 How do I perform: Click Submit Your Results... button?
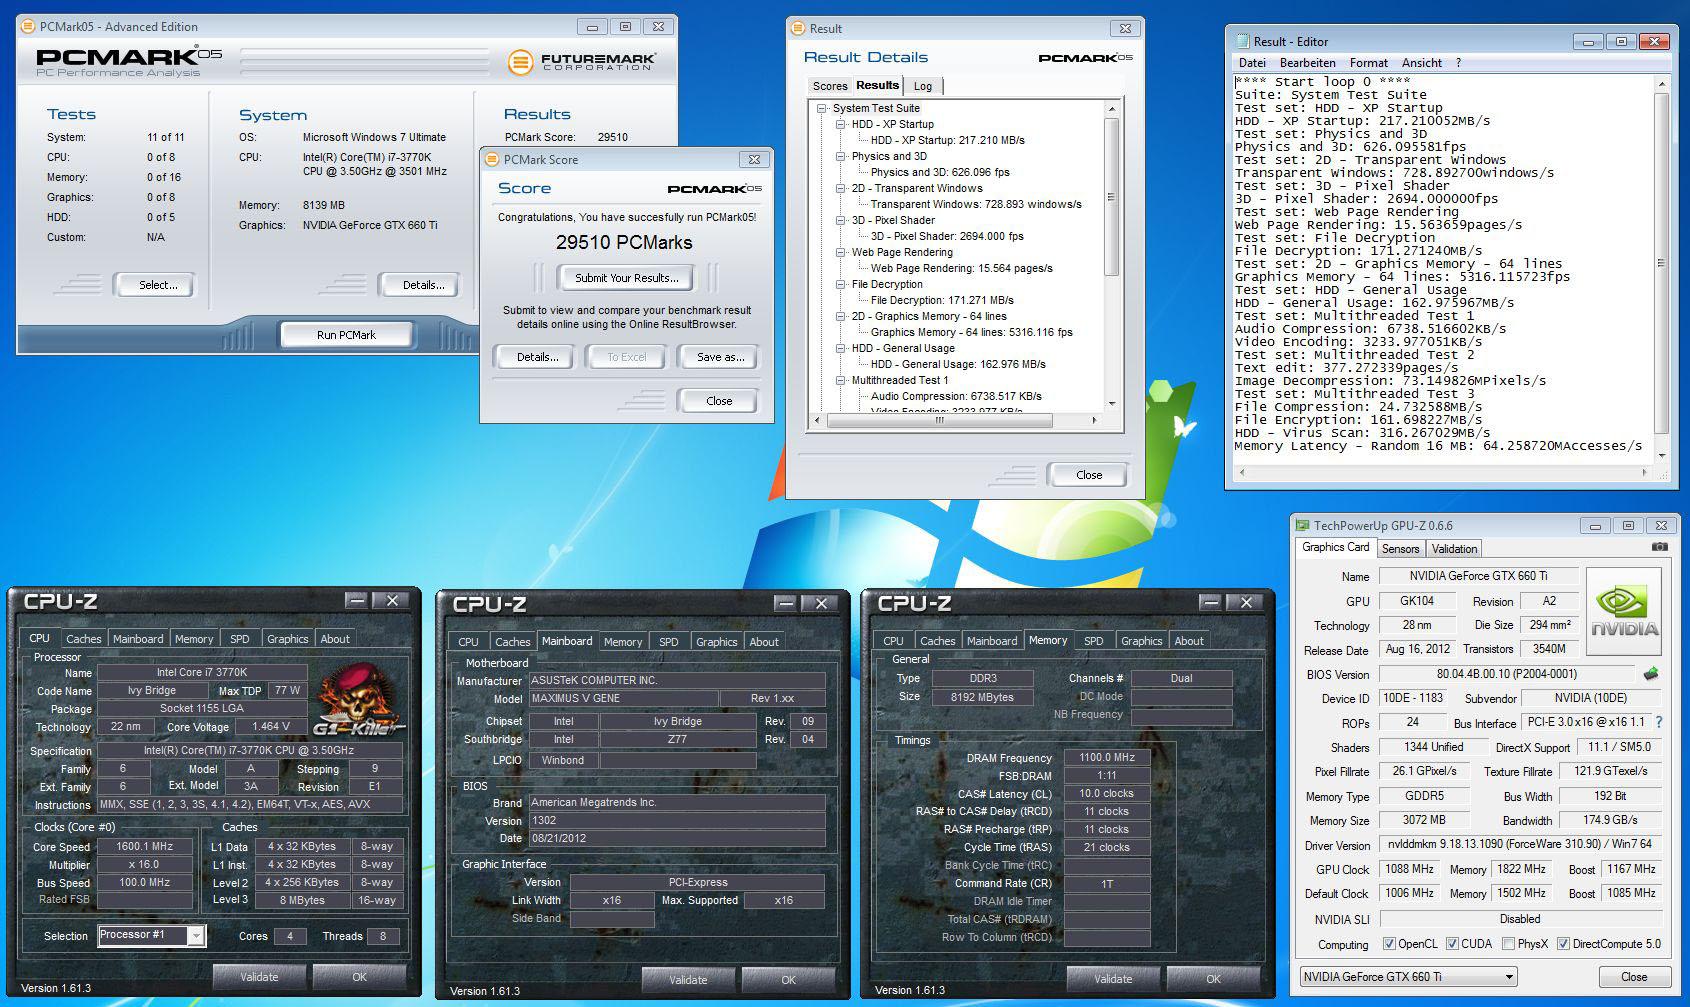626,278
